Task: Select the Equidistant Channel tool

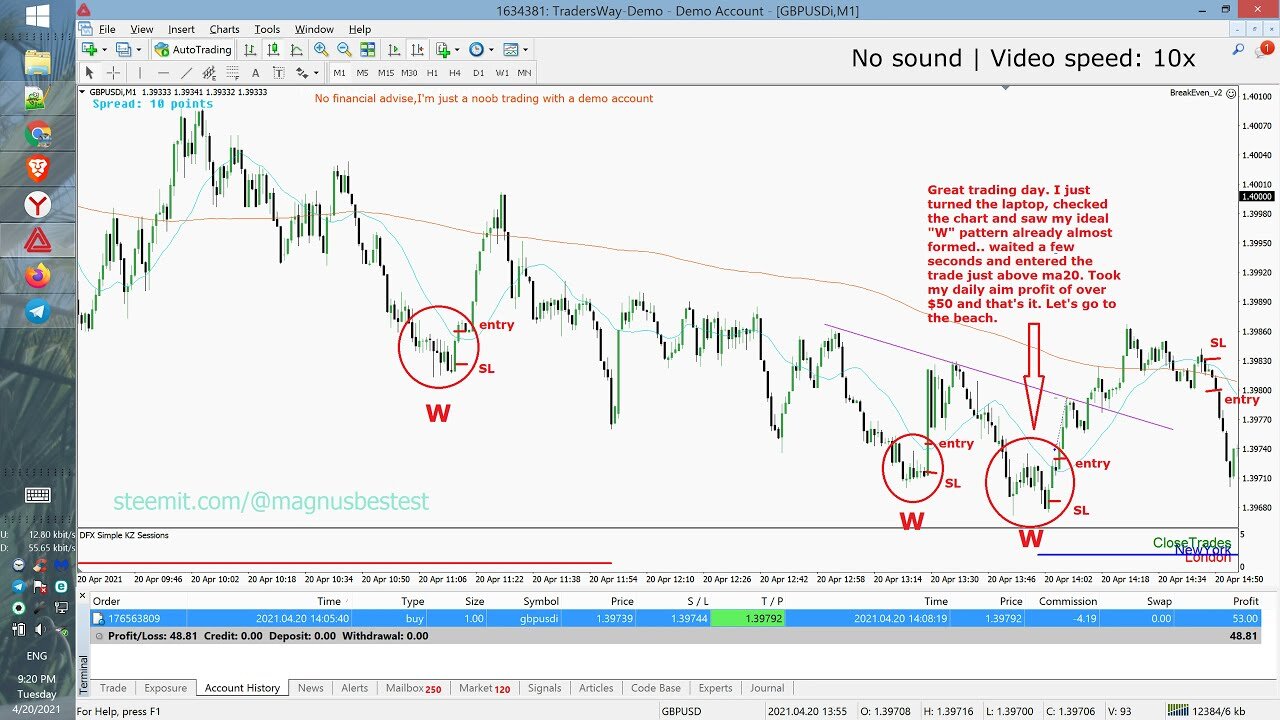Action: (209, 73)
